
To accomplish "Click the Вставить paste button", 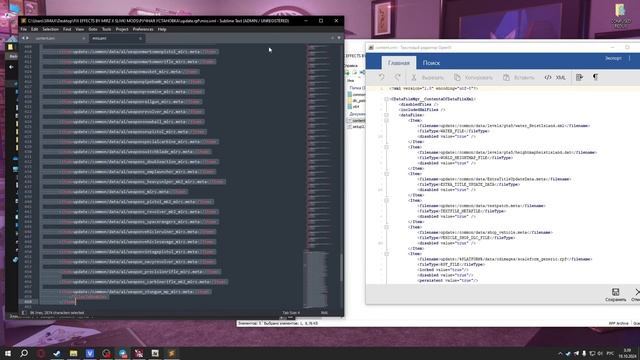I will point(518,78).
